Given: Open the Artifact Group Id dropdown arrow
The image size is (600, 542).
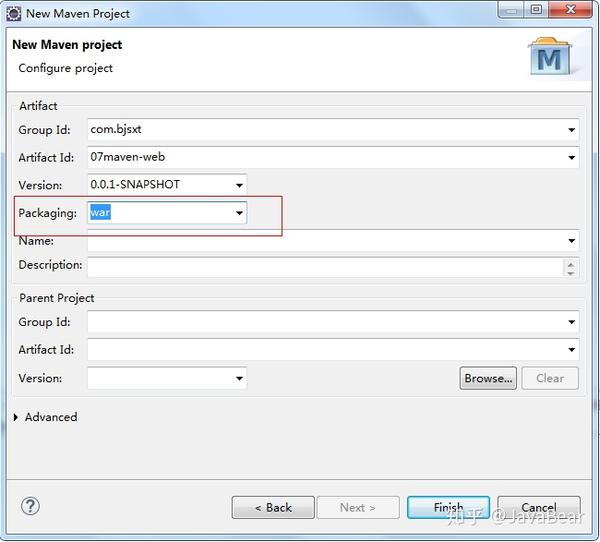Looking at the screenshot, I should pos(571,130).
